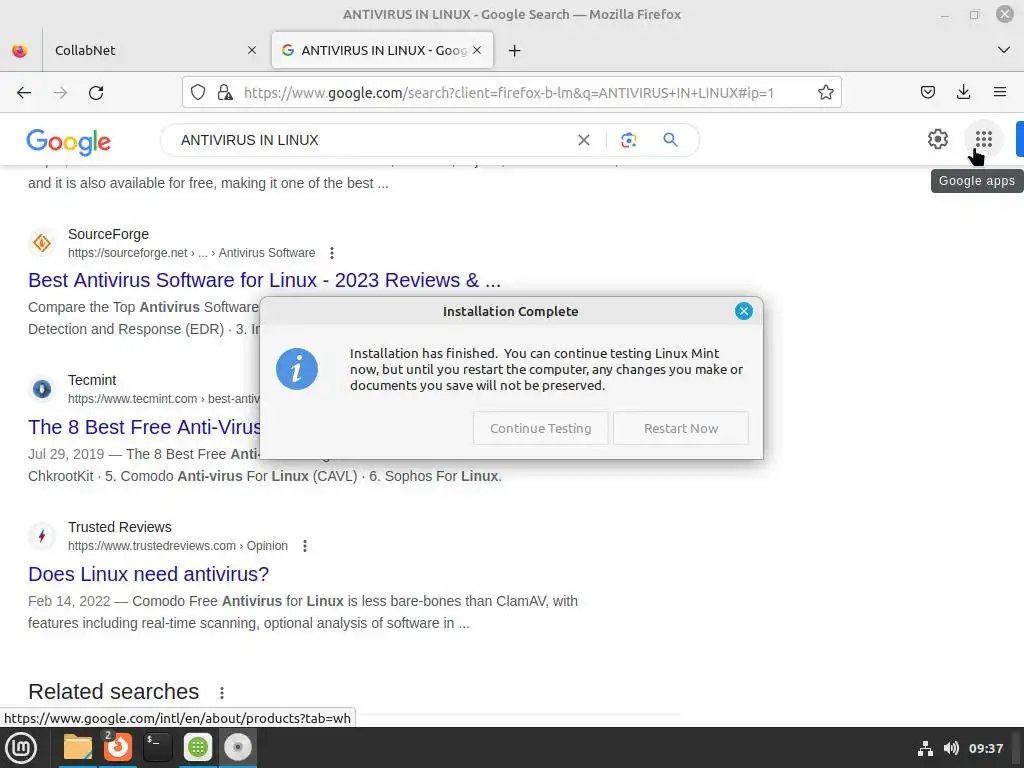Viewport: 1024px width, 768px height.
Task: Switch to Firefox from the taskbar
Action: [x=118, y=747]
